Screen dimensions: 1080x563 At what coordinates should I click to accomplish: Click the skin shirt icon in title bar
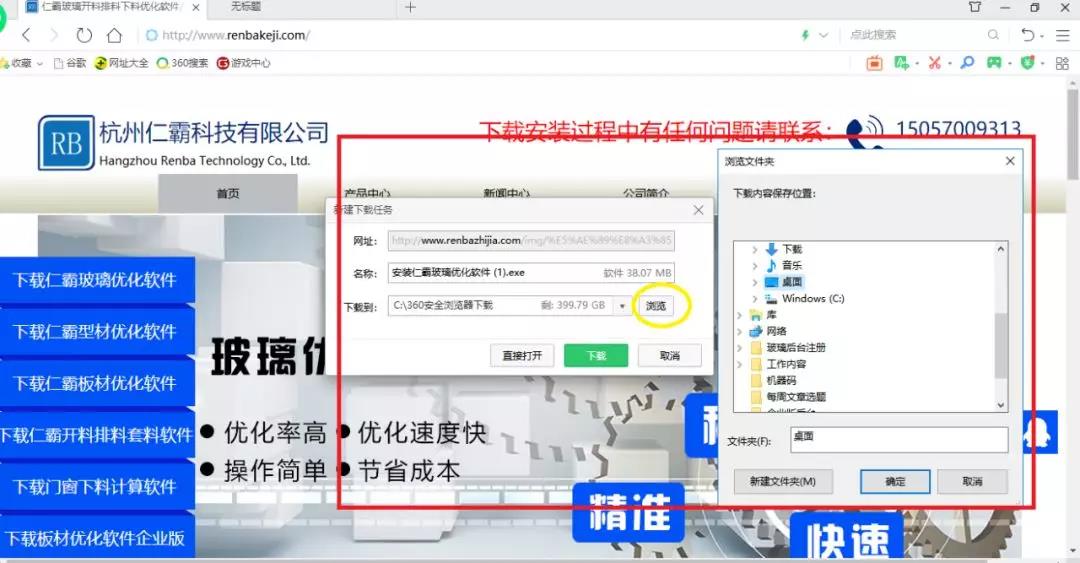[975, 7]
